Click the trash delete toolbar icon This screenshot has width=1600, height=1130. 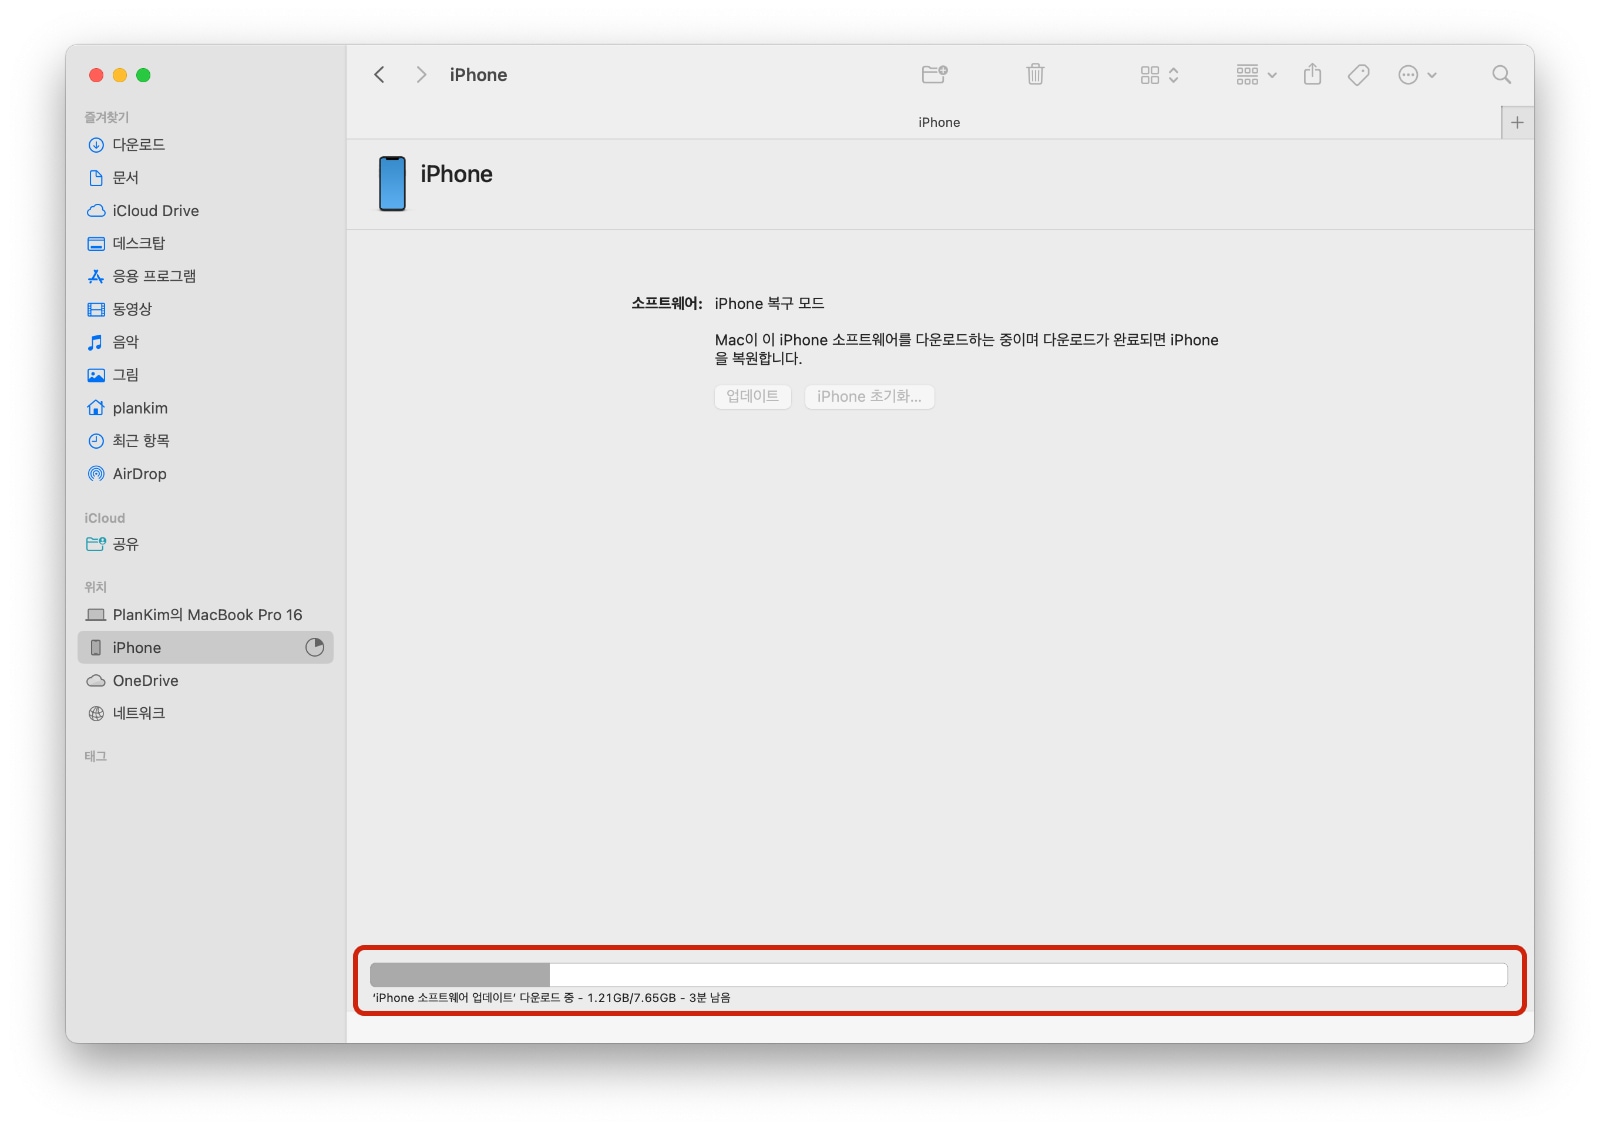click(1035, 74)
